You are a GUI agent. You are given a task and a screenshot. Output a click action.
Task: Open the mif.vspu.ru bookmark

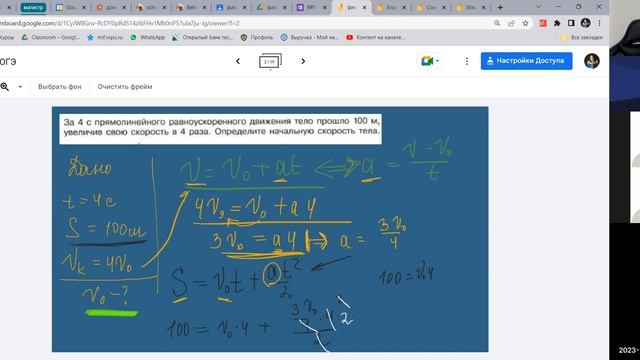point(105,37)
